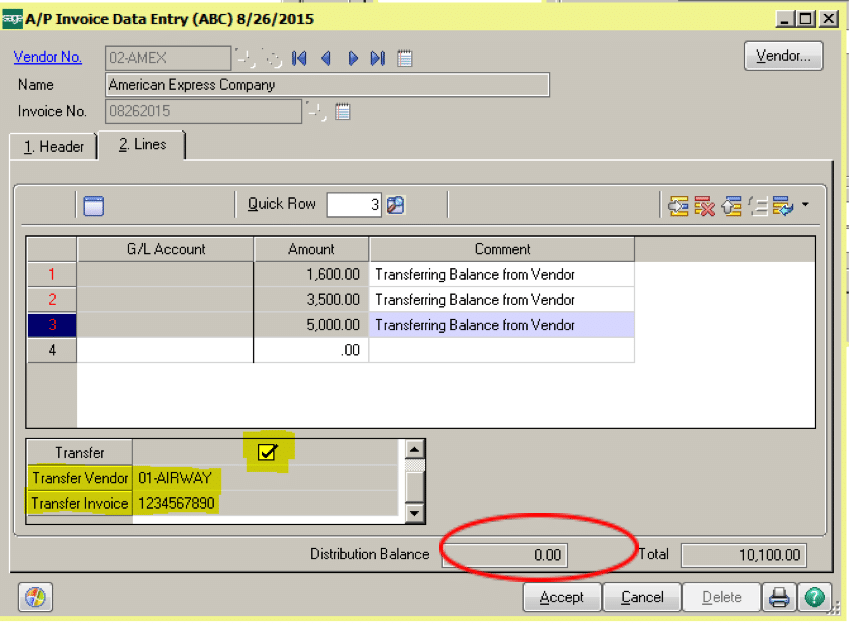Go to the next vendor record
The height and width of the screenshot is (624, 849).
tap(352, 59)
